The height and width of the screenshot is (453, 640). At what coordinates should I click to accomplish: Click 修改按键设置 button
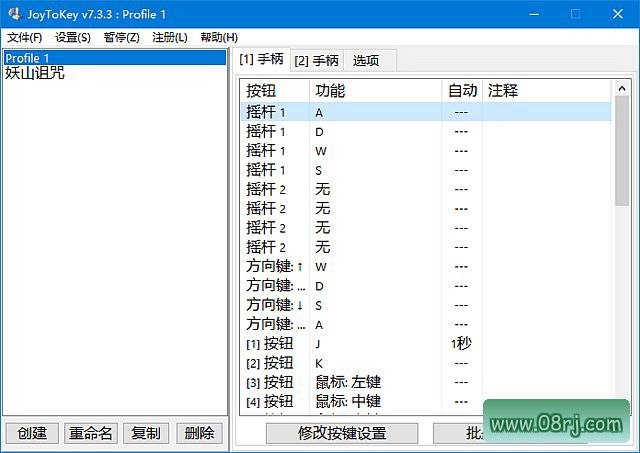[342, 433]
